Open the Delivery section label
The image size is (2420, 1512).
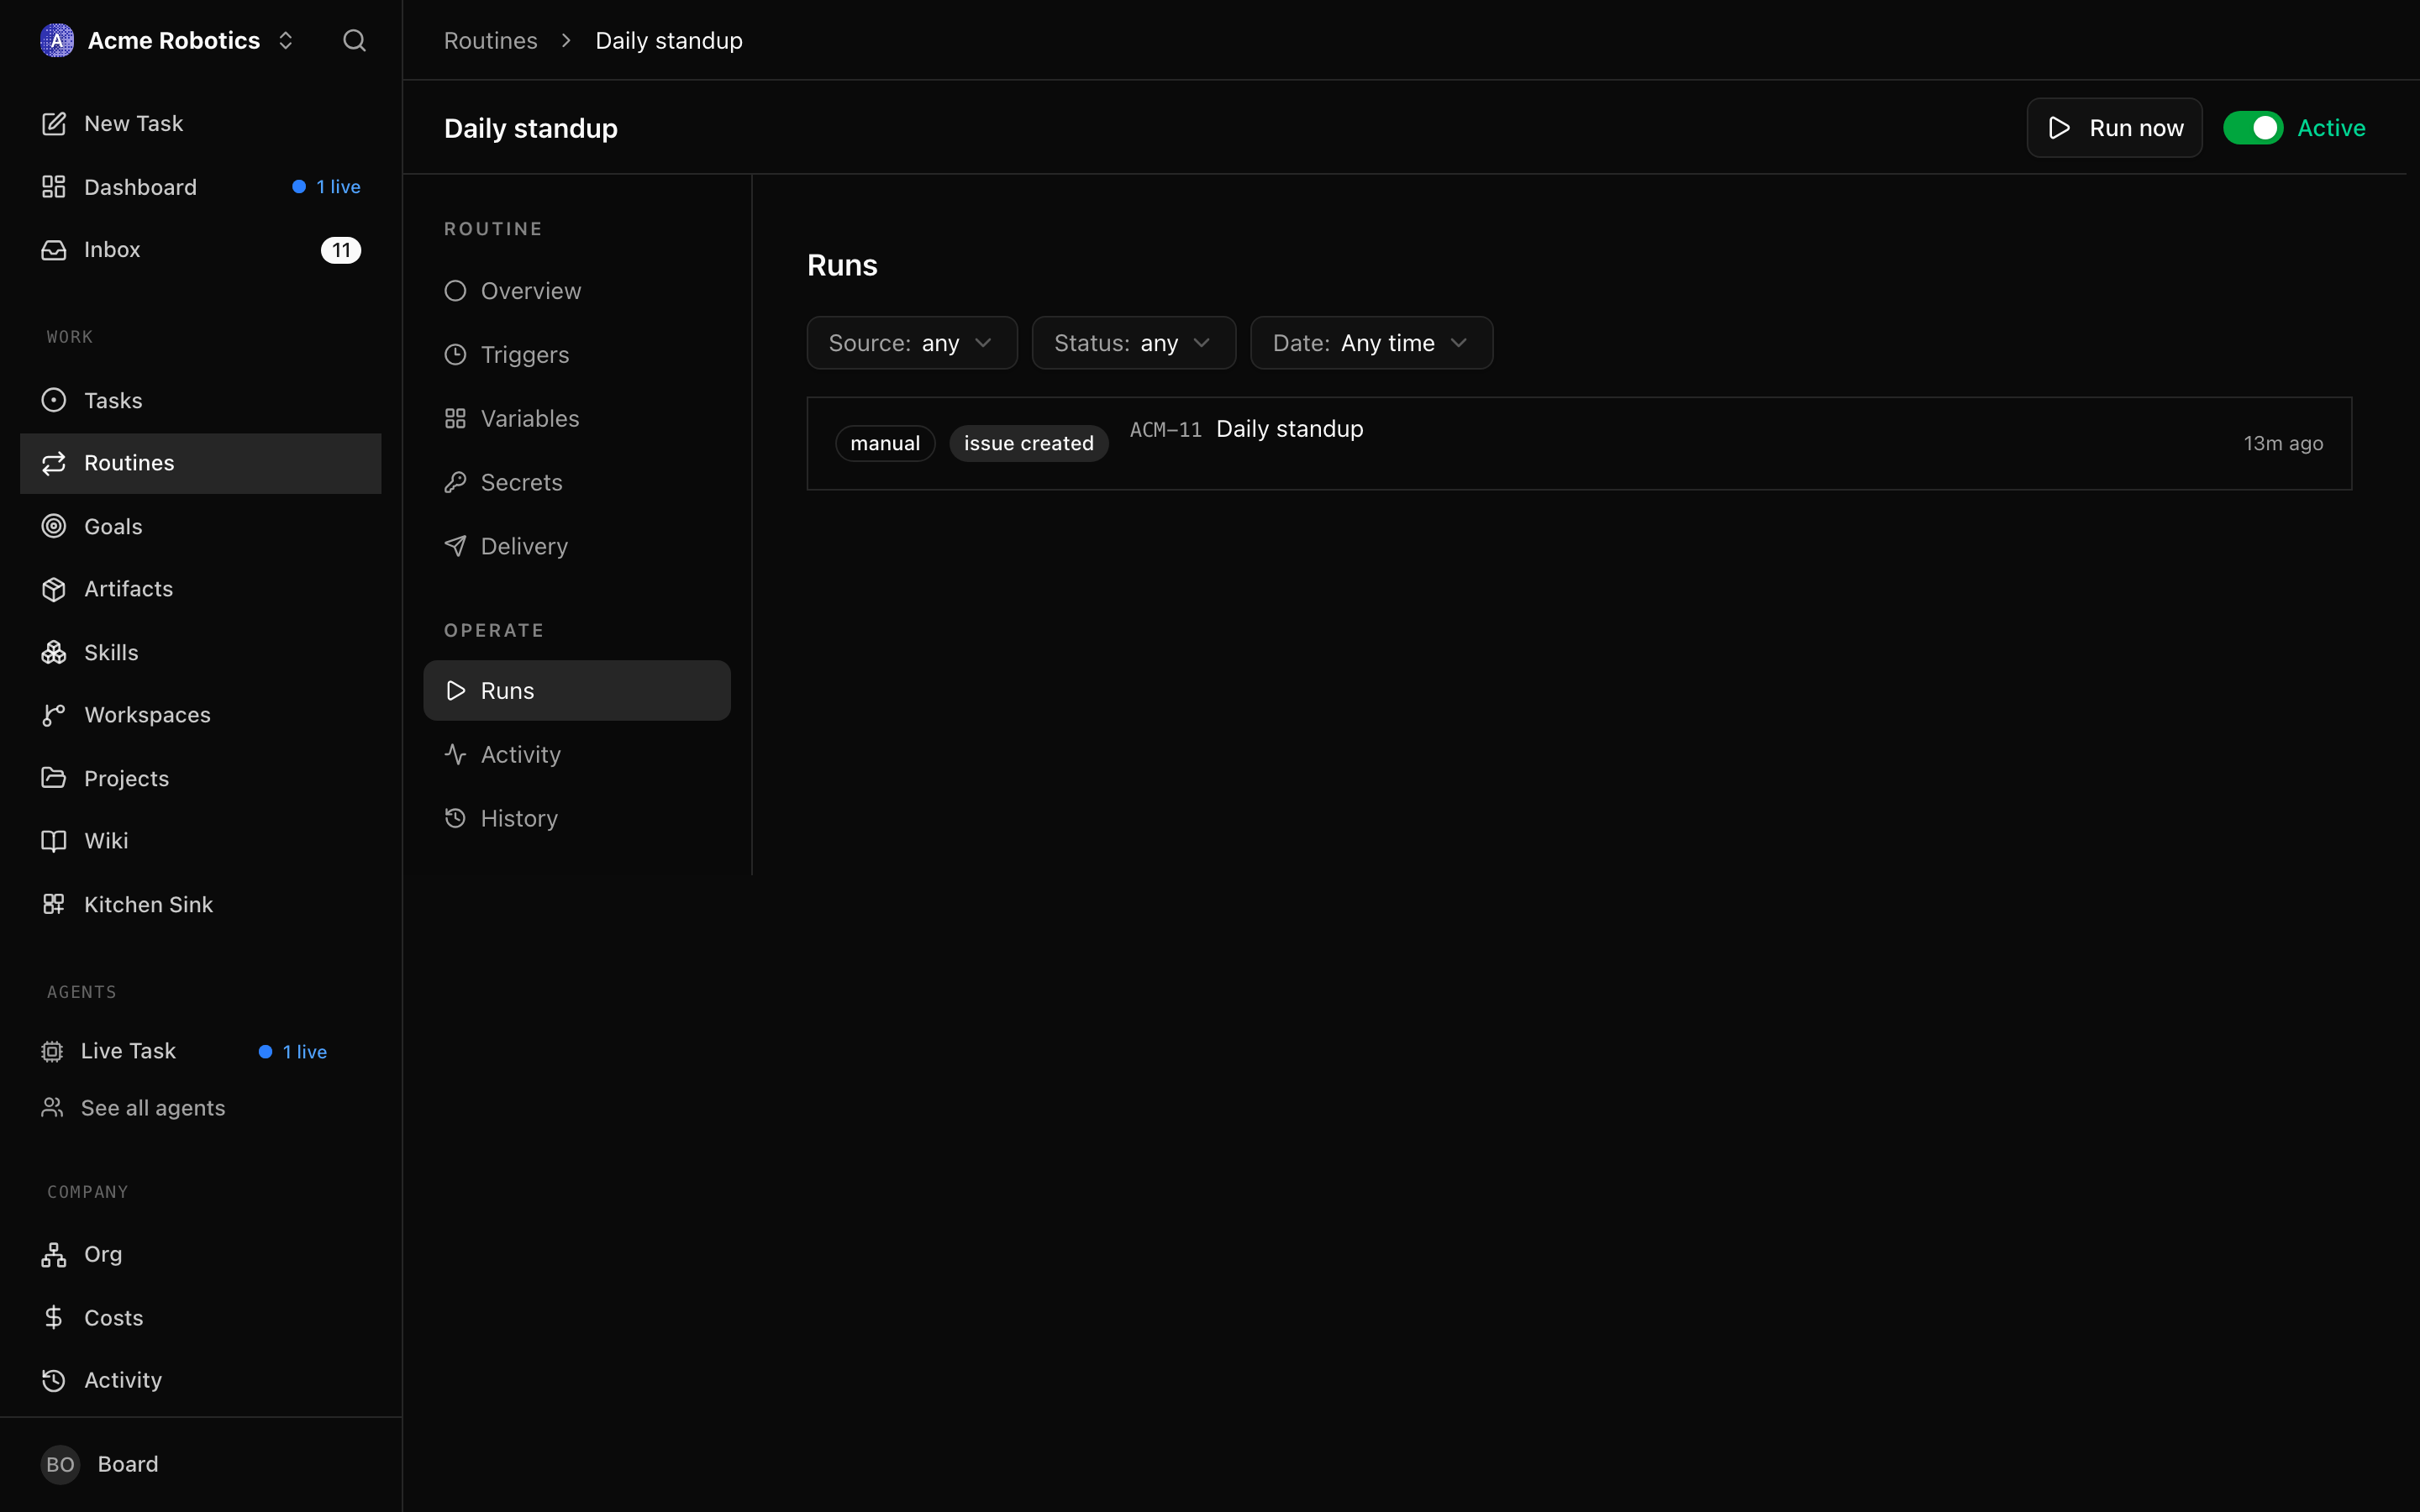point(524,546)
